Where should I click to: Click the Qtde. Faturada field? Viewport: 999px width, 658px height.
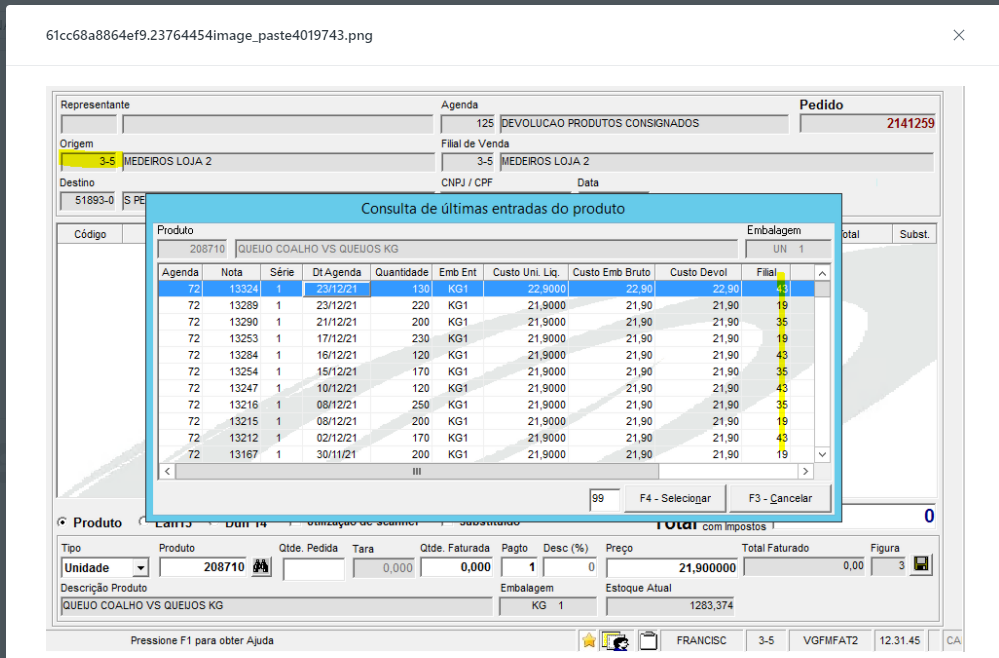point(457,567)
